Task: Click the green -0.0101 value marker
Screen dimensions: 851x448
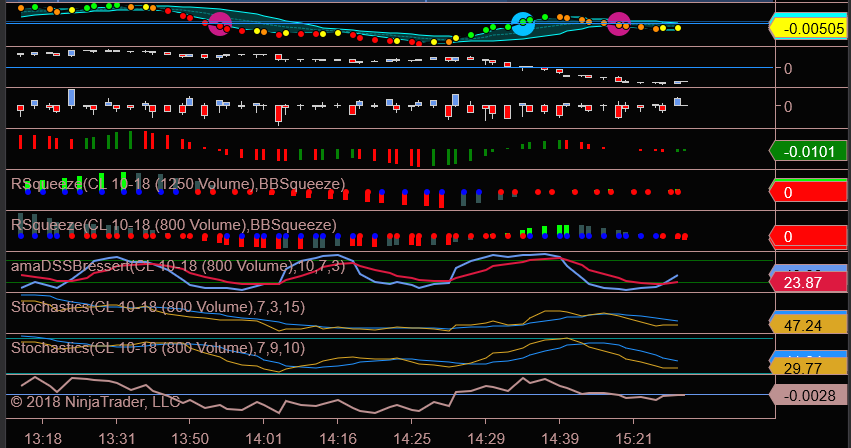Action: tap(809, 151)
